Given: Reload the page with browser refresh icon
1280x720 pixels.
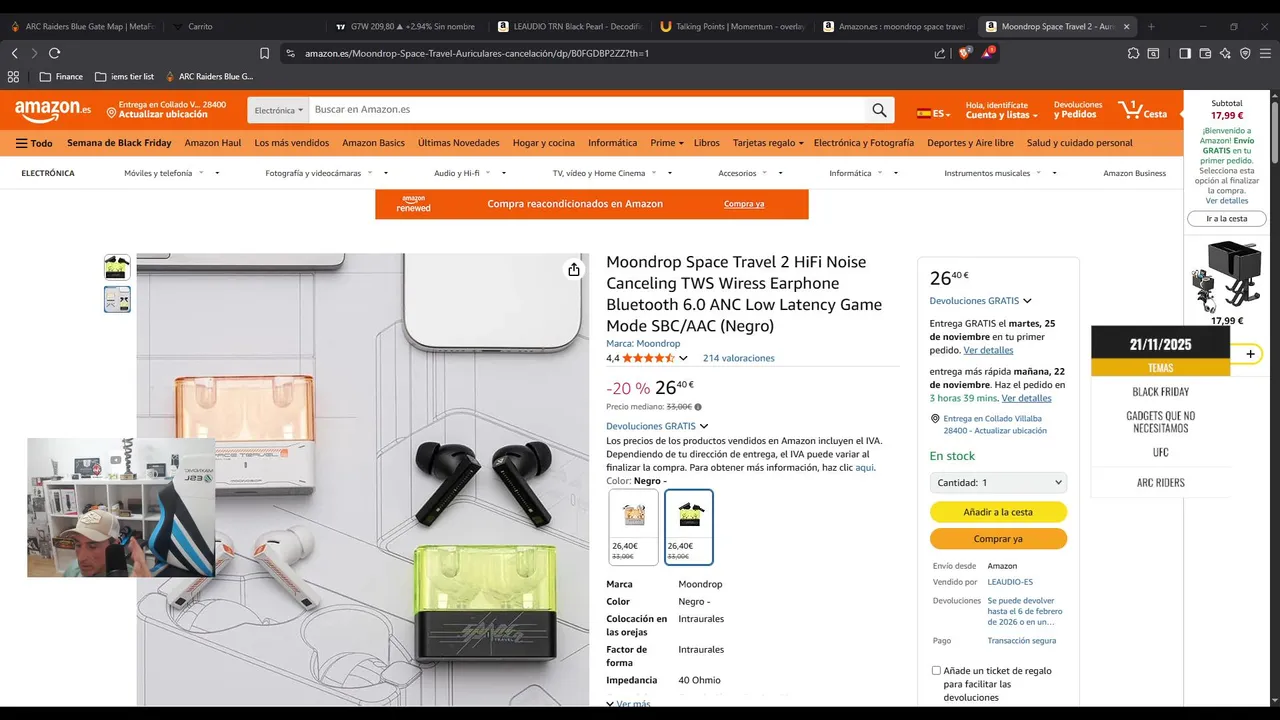Looking at the screenshot, I should (x=54, y=53).
